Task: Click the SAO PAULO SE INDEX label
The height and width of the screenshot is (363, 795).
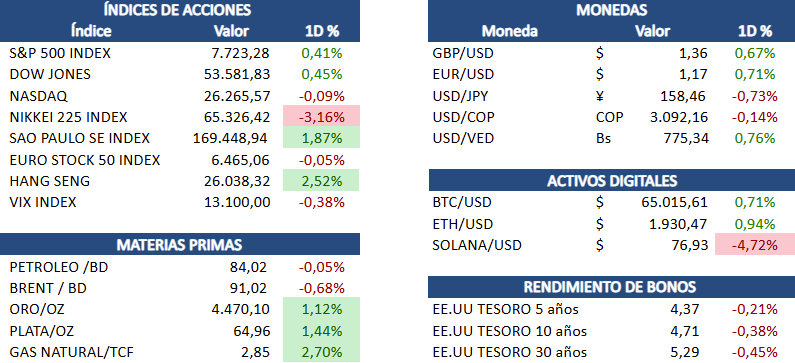Action: [80, 138]
